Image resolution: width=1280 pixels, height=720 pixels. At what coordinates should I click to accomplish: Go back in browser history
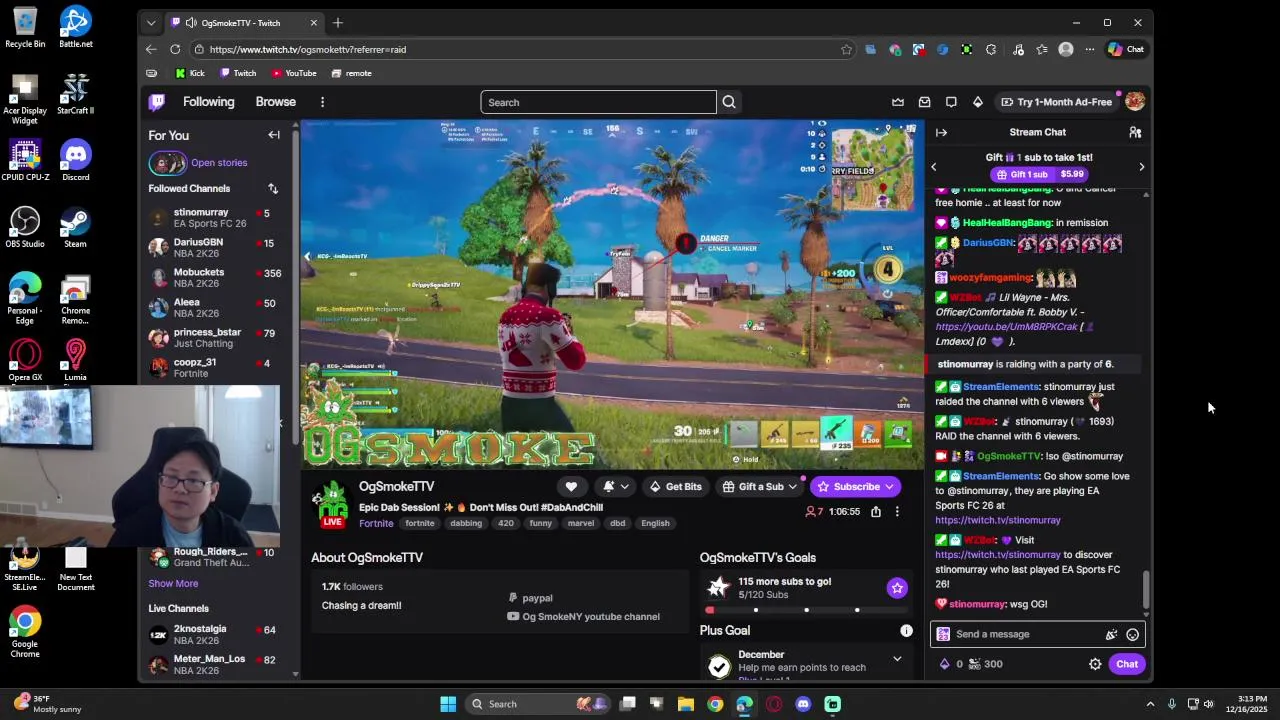pyautogui.click(x=151, y=49)
